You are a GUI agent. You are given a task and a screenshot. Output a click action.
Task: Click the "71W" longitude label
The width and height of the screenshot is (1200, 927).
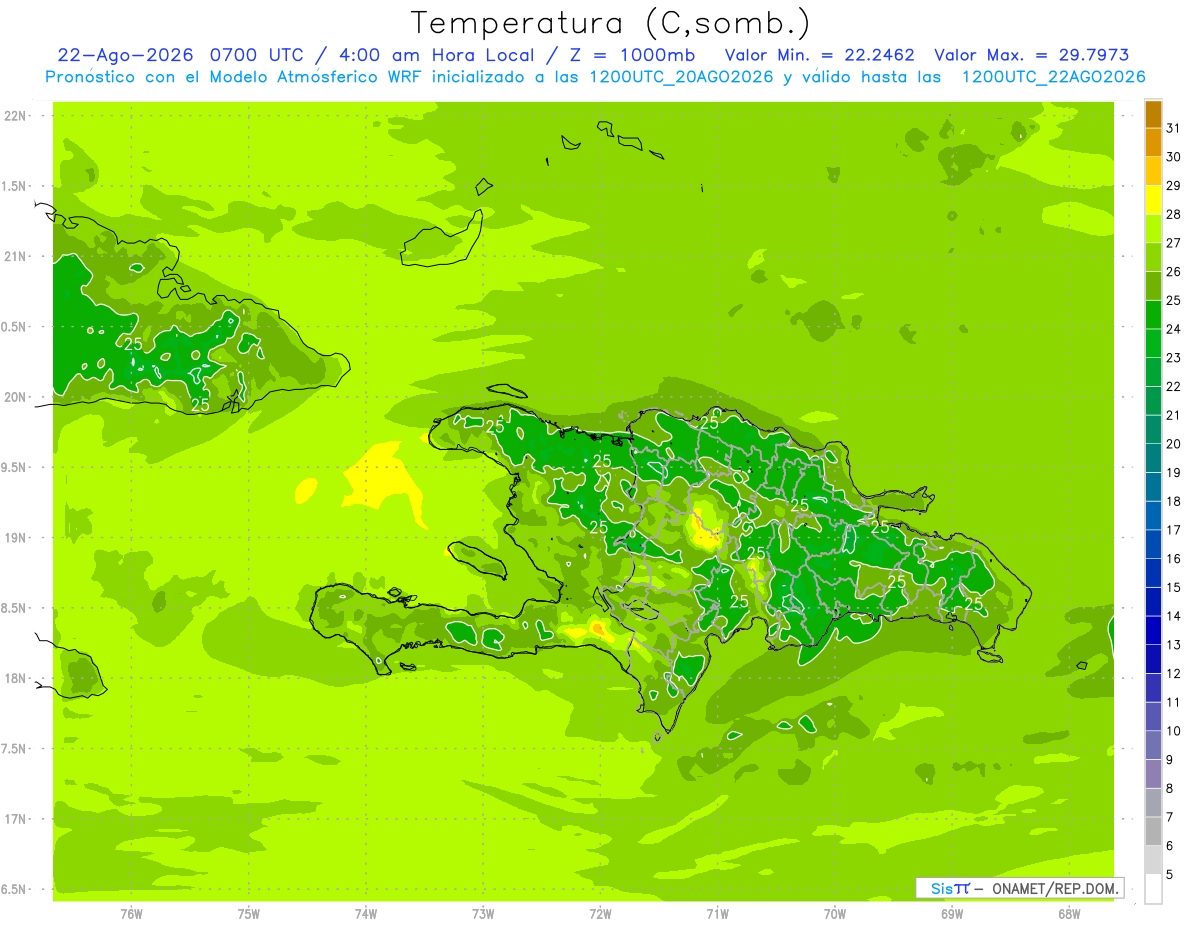pos(717,914)
